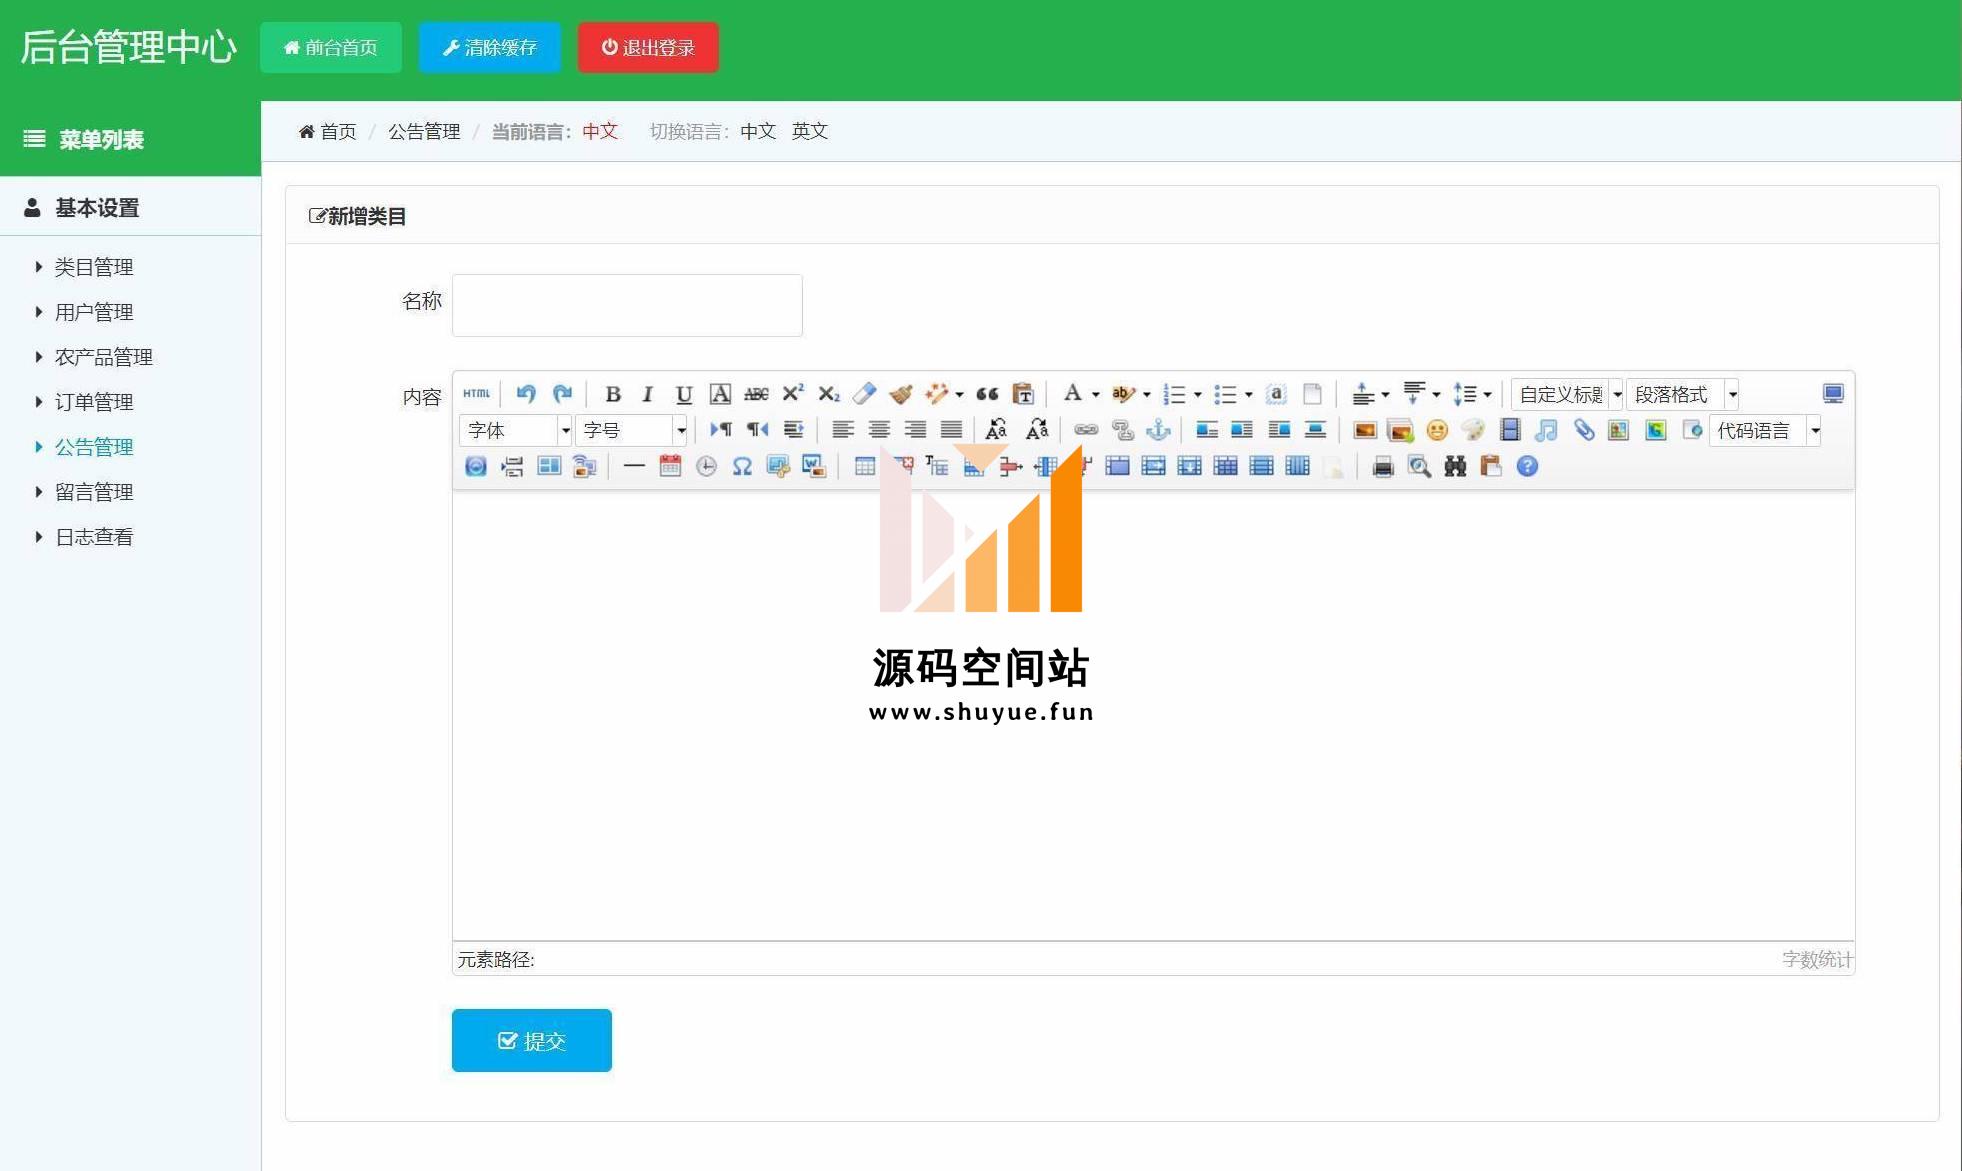Screen dimensions: 1962x1171
Task: Open 留言管理 in sidebar menu
Action: pyautogui.click(x=94, y=492)
